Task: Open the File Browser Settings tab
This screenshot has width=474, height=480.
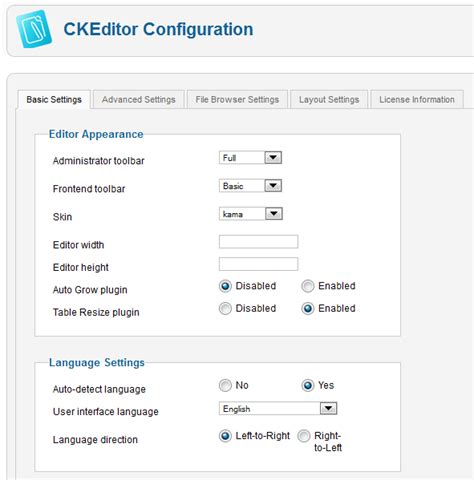Action: click(237, 100)
